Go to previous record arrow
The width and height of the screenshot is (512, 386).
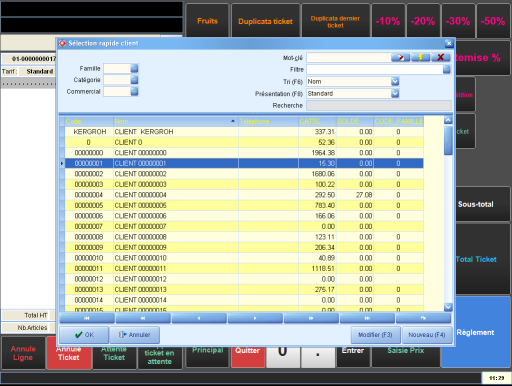pos(199,318)
